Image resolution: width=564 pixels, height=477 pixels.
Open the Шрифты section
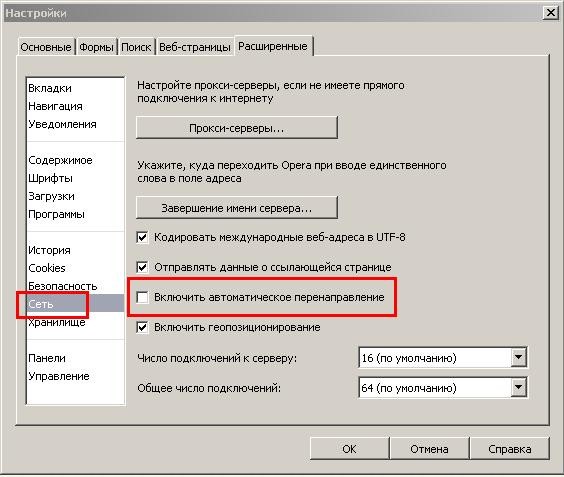click(50, 178)
